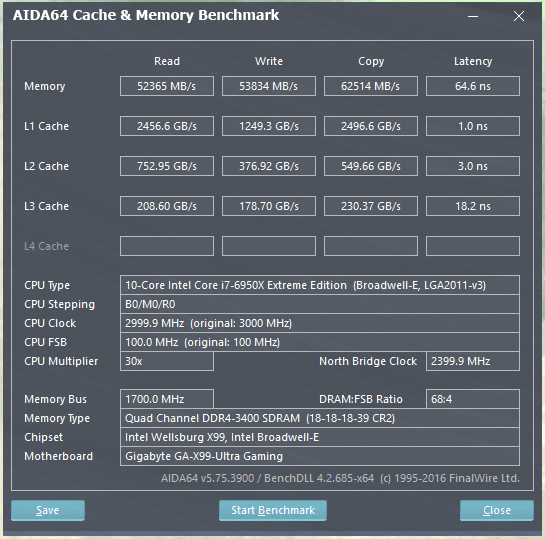The image size is (545, 539).
Task: Select L3 Cache Write 178.70 GB/s
Action: 269,206
